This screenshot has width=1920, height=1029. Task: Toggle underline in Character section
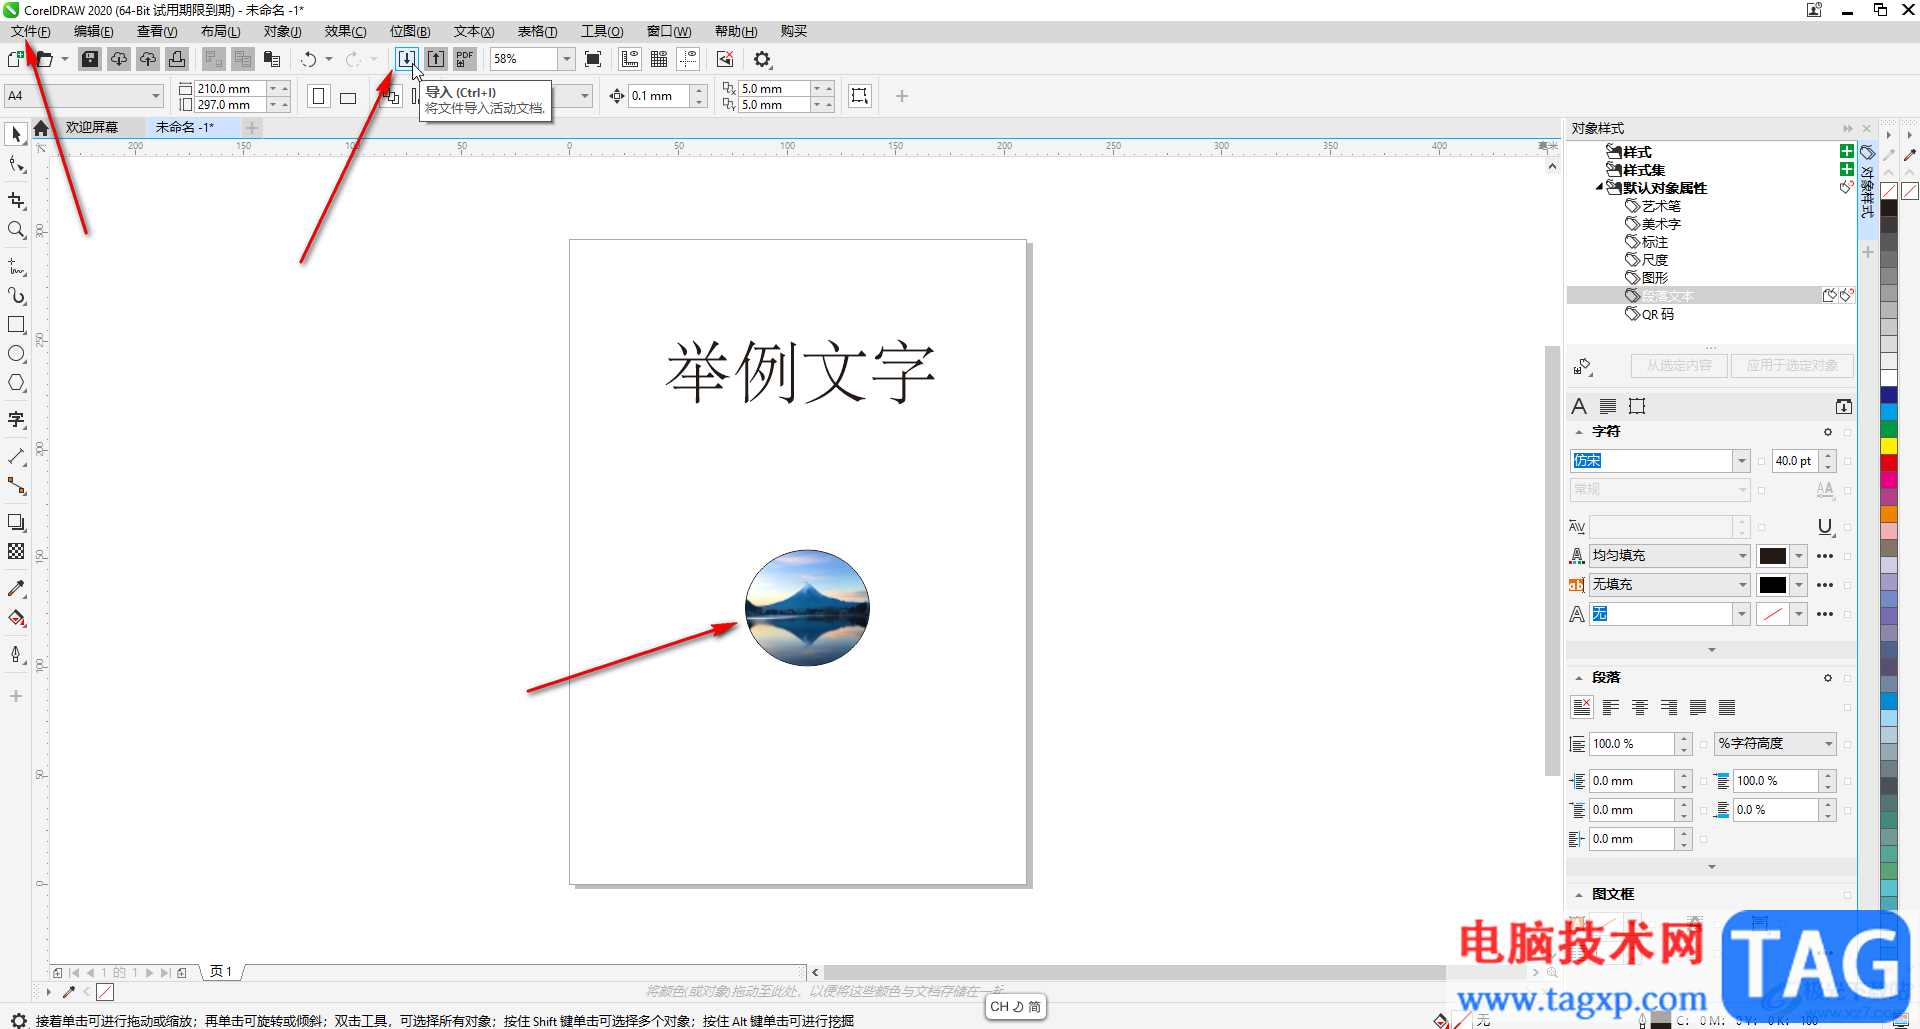tap(1825, 527)
